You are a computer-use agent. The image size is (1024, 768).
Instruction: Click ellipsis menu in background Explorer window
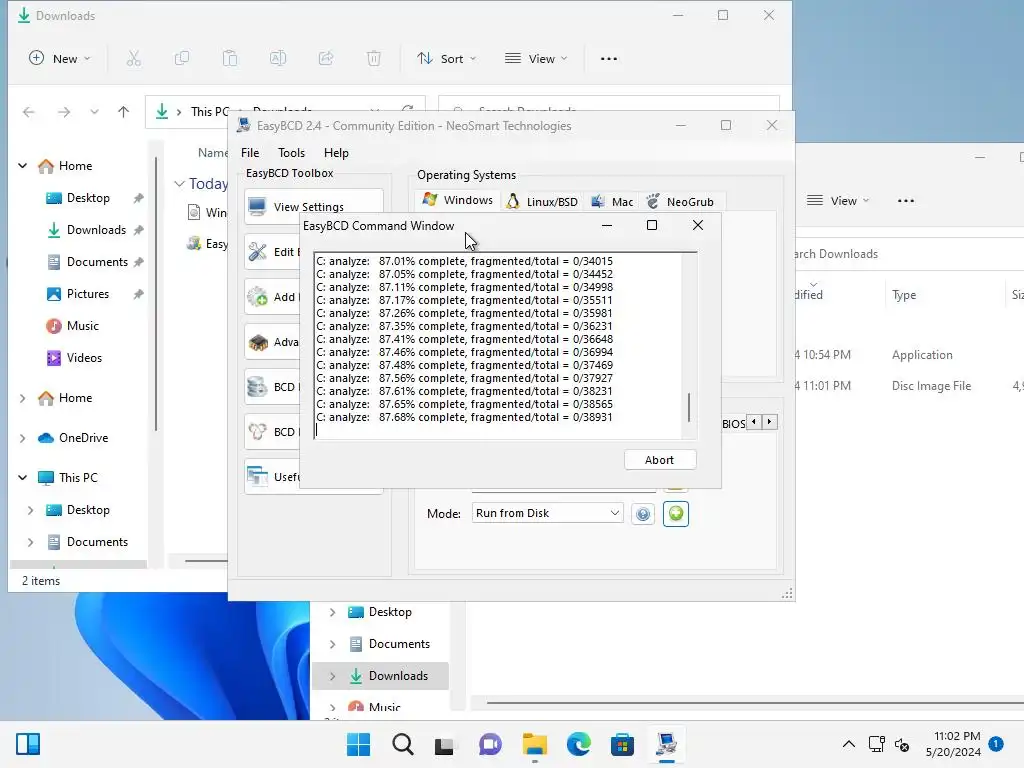point(906,200)
